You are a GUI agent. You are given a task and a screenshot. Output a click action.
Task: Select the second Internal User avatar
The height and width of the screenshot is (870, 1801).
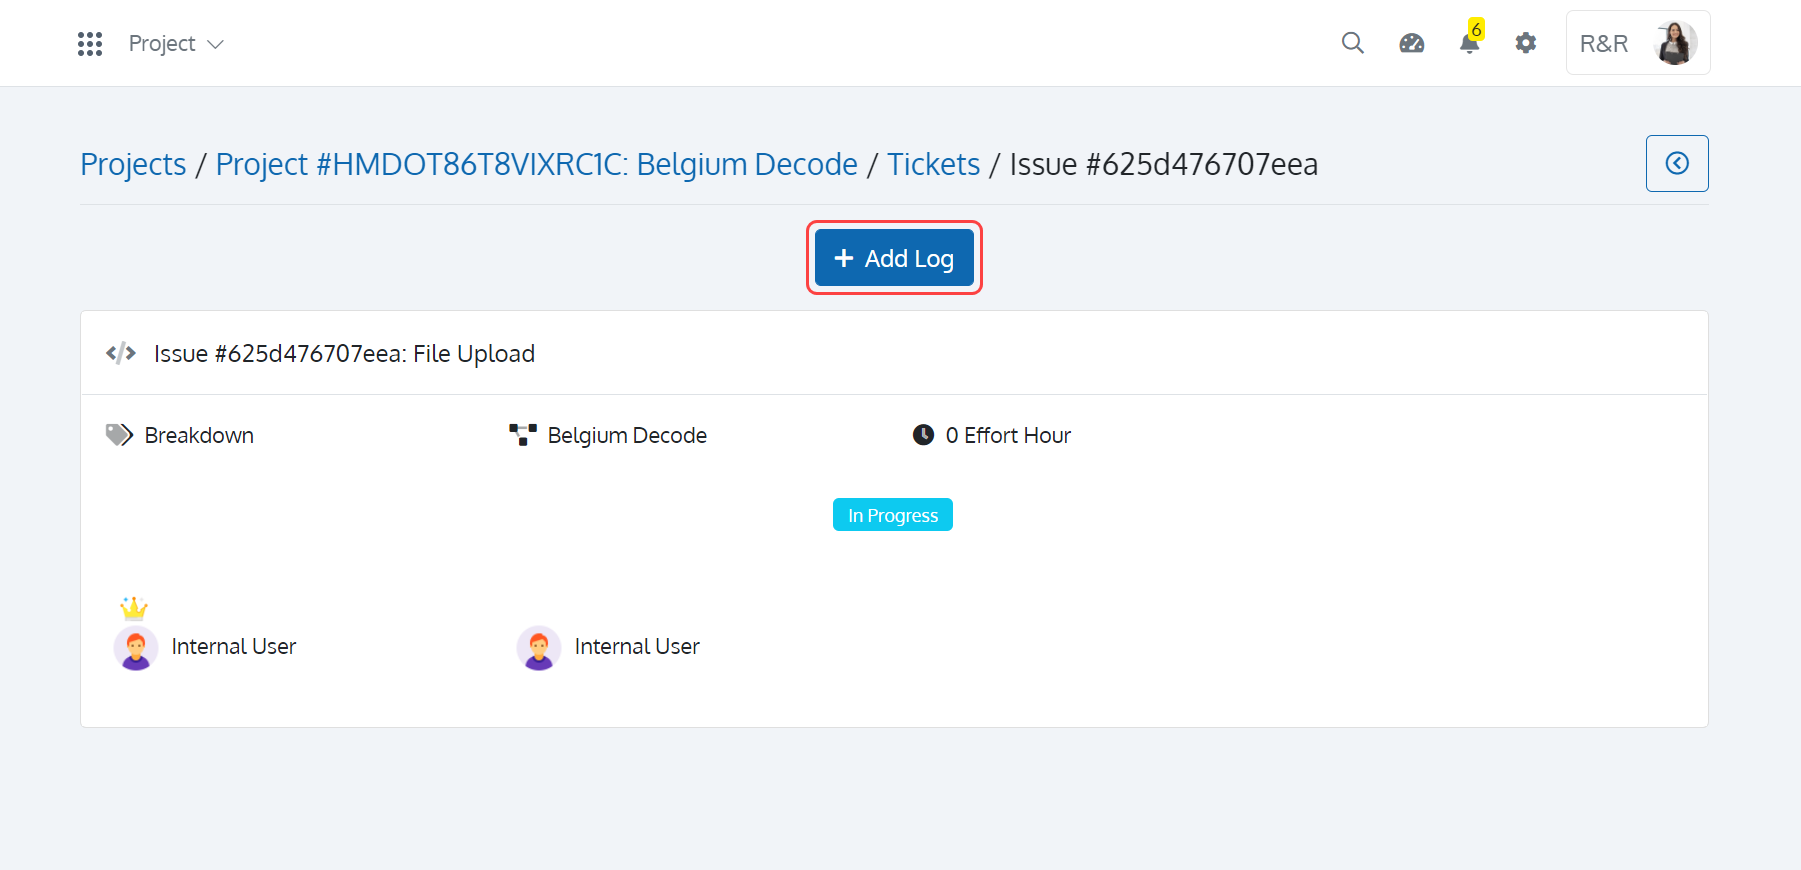tap(539, 647)
